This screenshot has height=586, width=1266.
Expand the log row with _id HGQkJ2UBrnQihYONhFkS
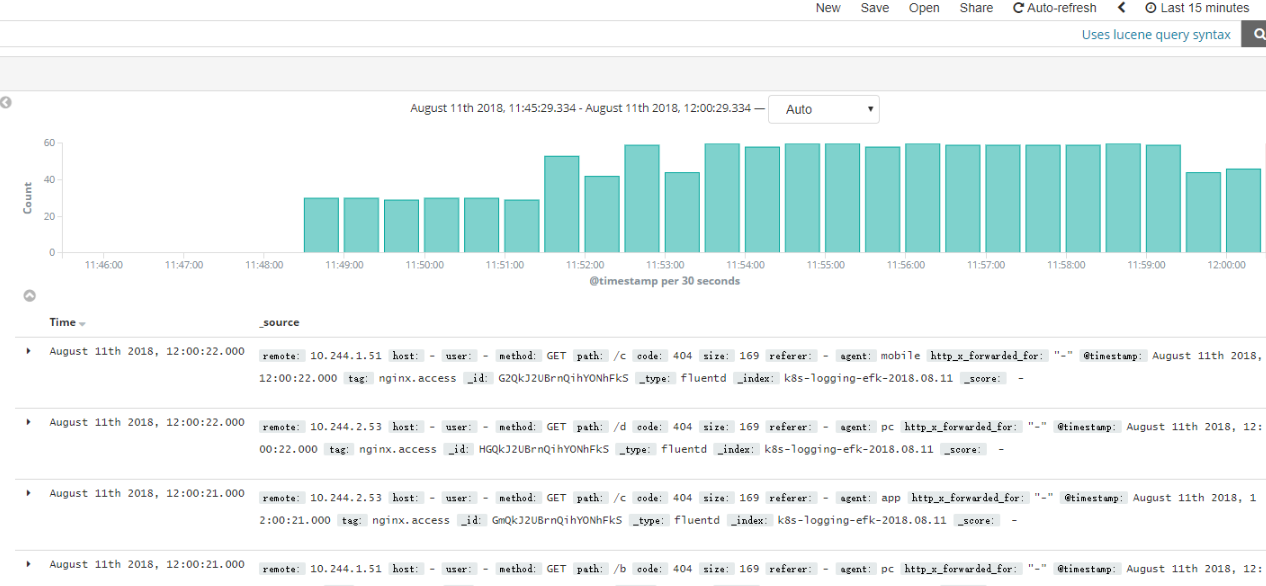[x=29, y=422]
